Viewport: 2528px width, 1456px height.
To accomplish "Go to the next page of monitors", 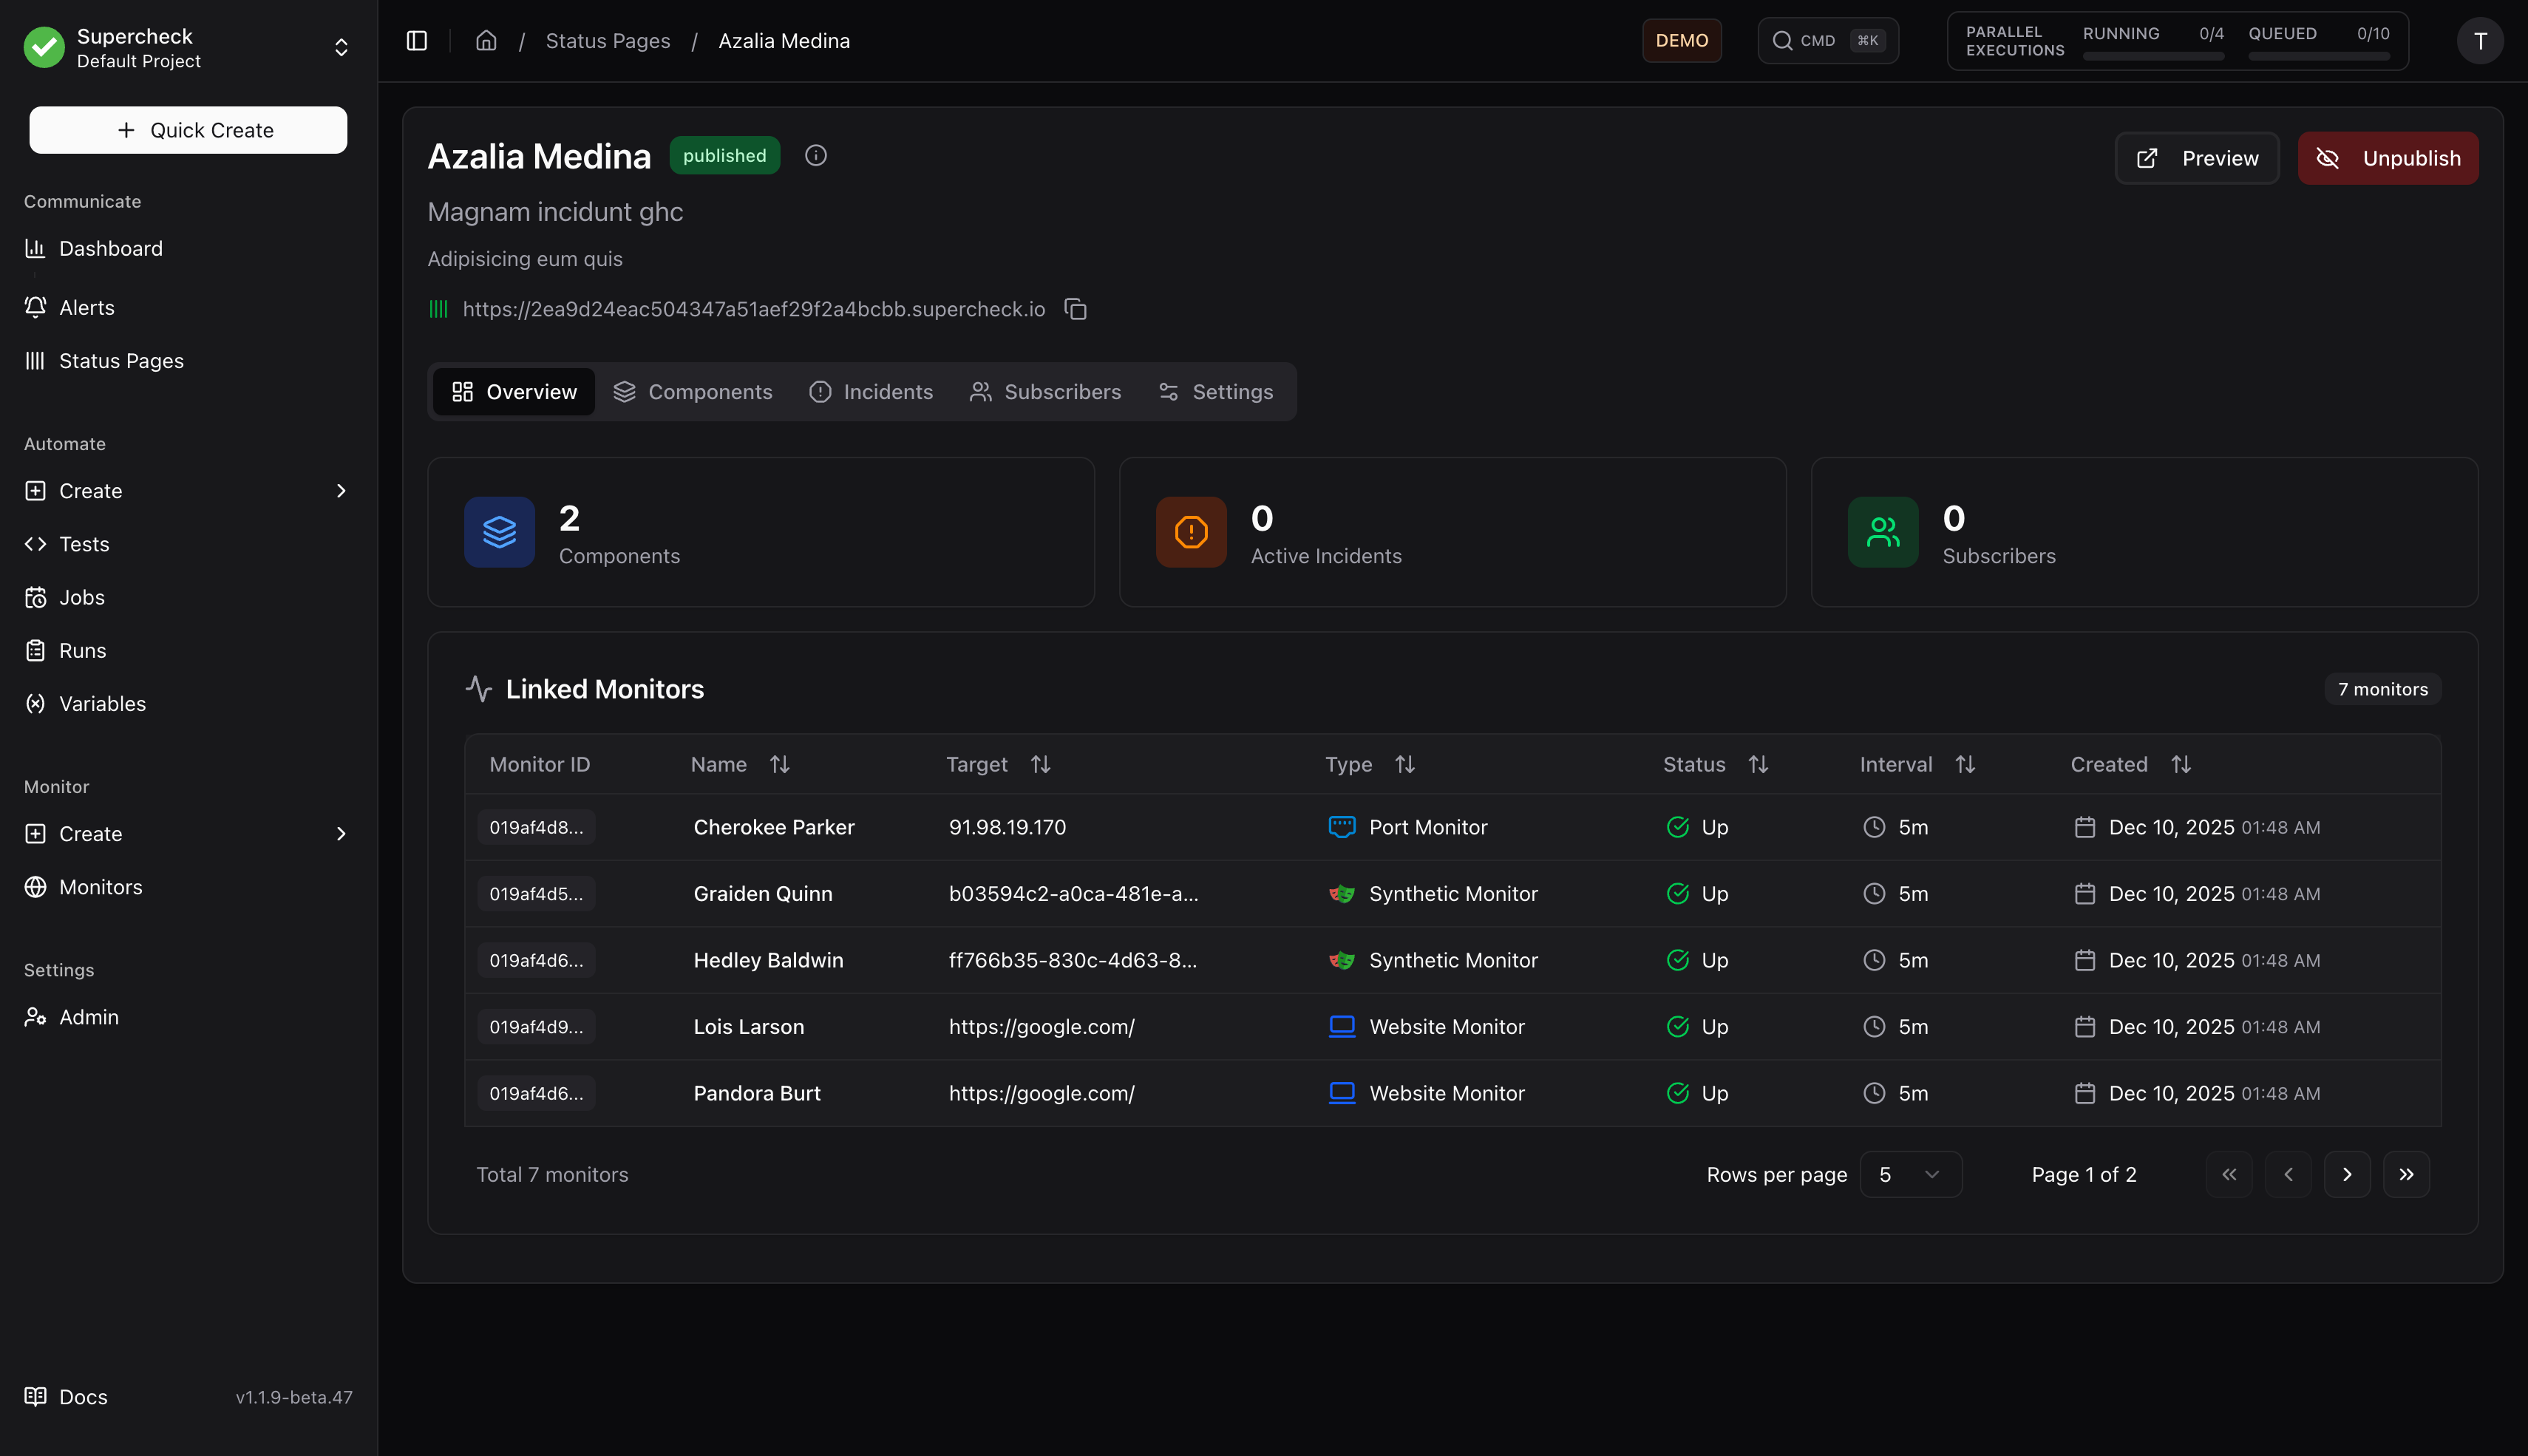I will click(x=2347, y=1175).
